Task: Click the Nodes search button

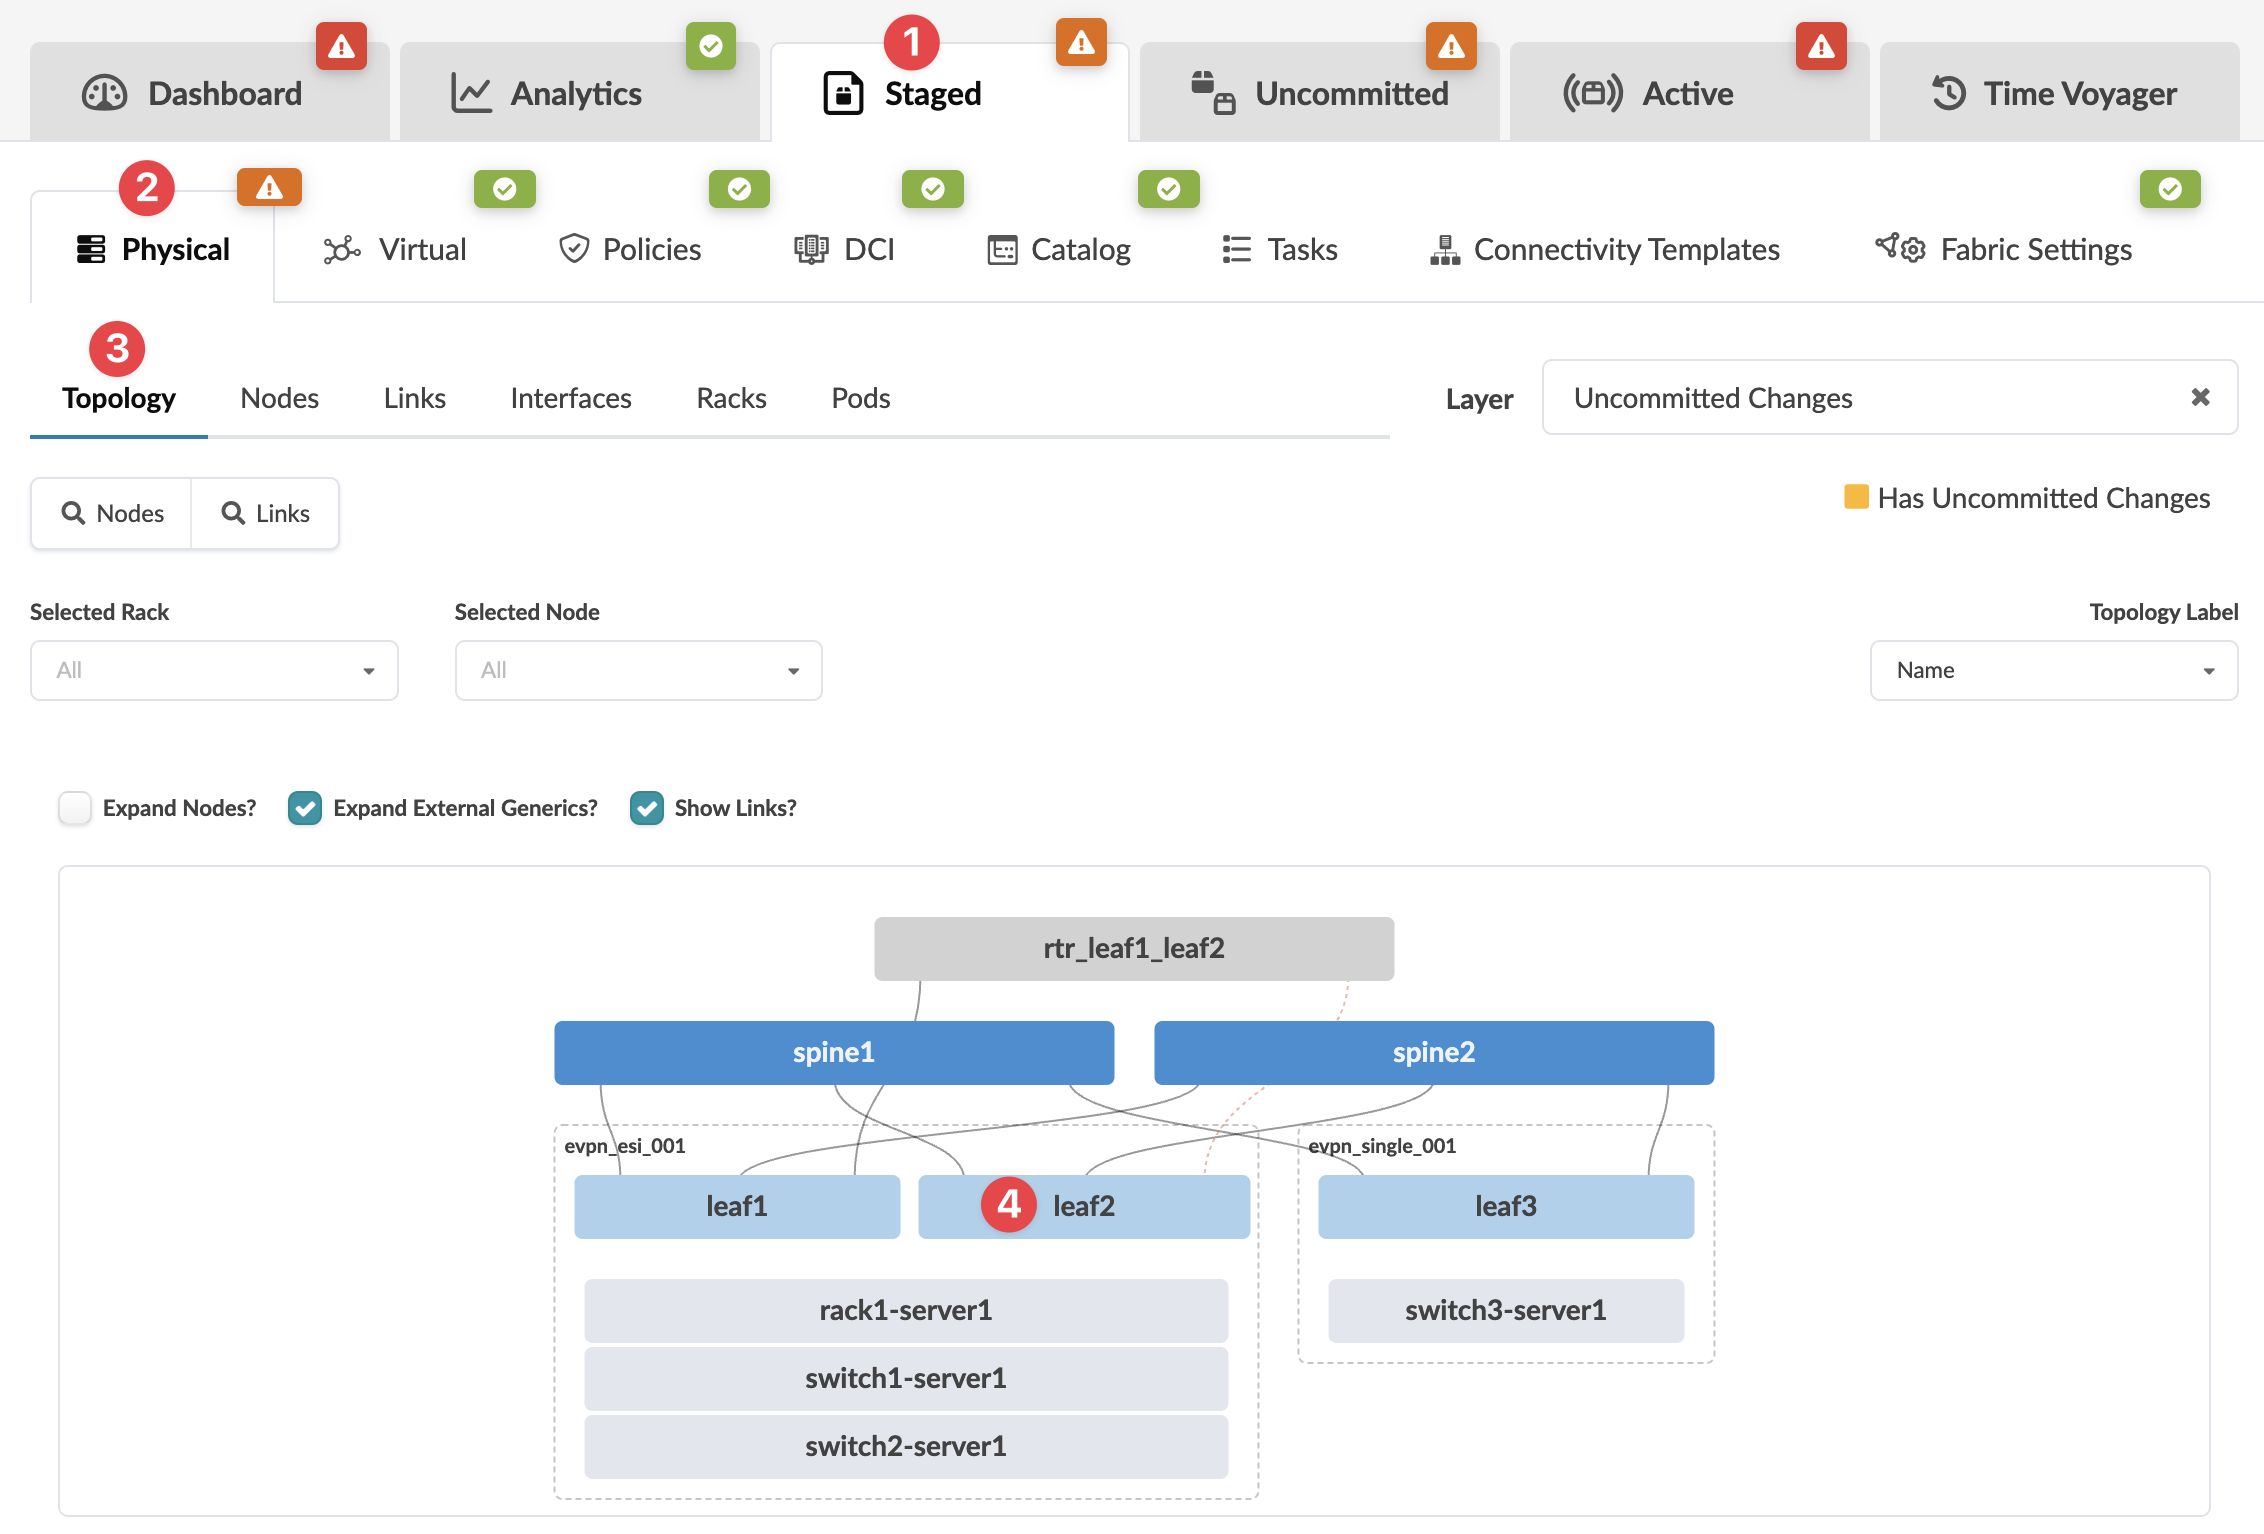Action: coord(112,513)
